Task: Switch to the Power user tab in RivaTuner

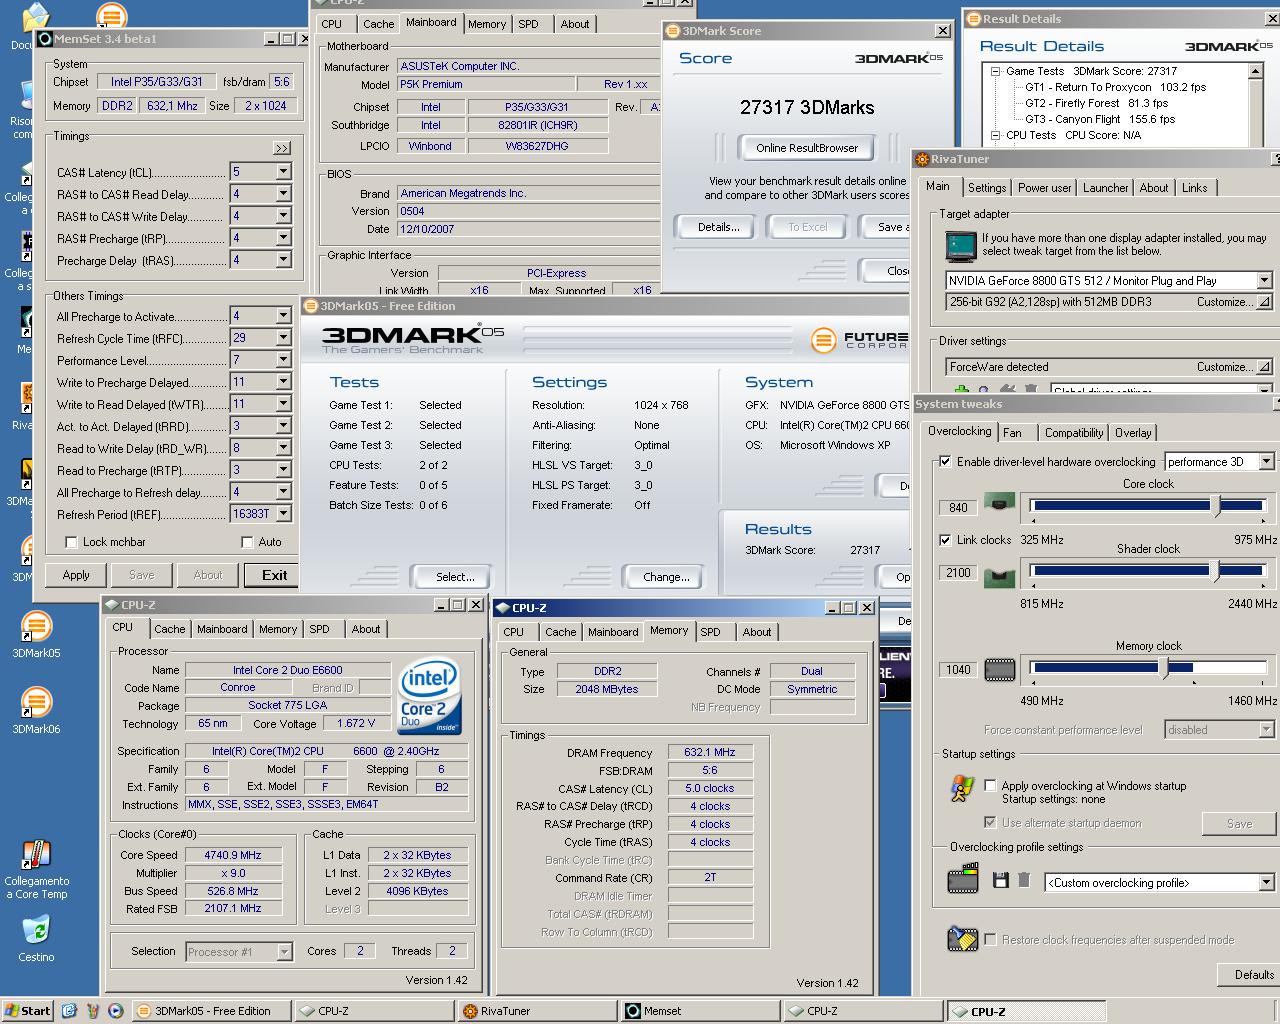Action: pyautogui.click(x=1044, y=188)
